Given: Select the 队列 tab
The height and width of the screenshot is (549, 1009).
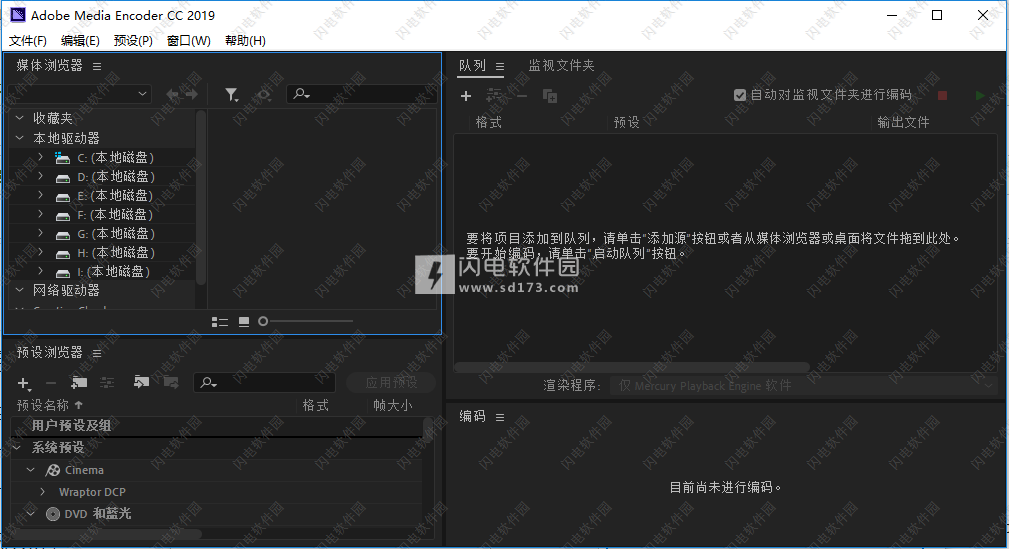Looking at the screenshot, I should click(x=472, y=66).
